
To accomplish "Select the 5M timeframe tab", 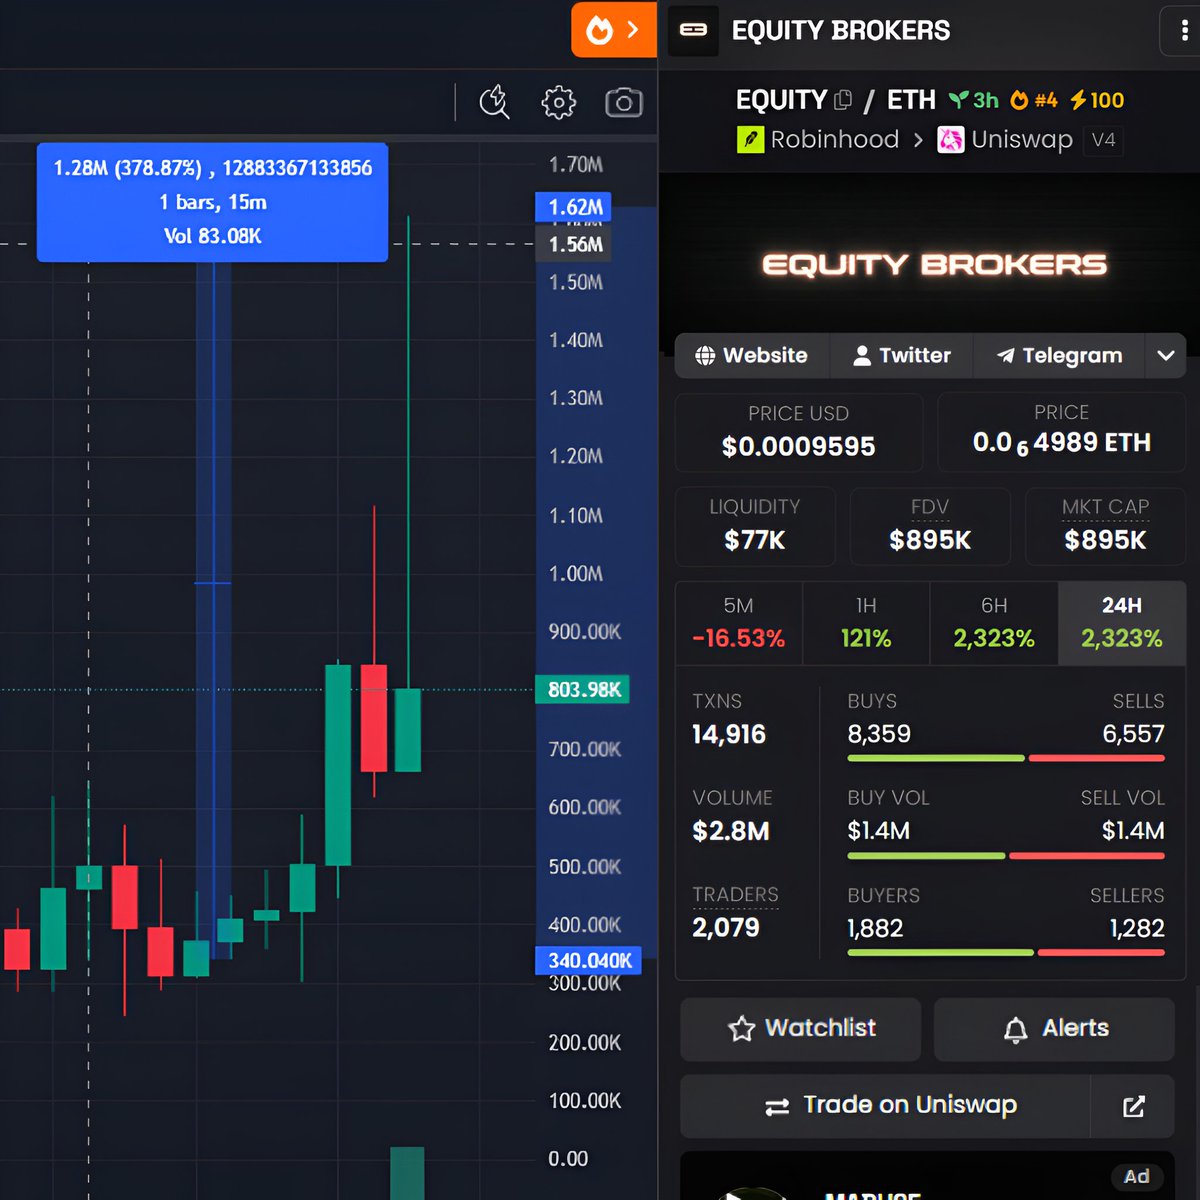I will click(x=739, y=624).
